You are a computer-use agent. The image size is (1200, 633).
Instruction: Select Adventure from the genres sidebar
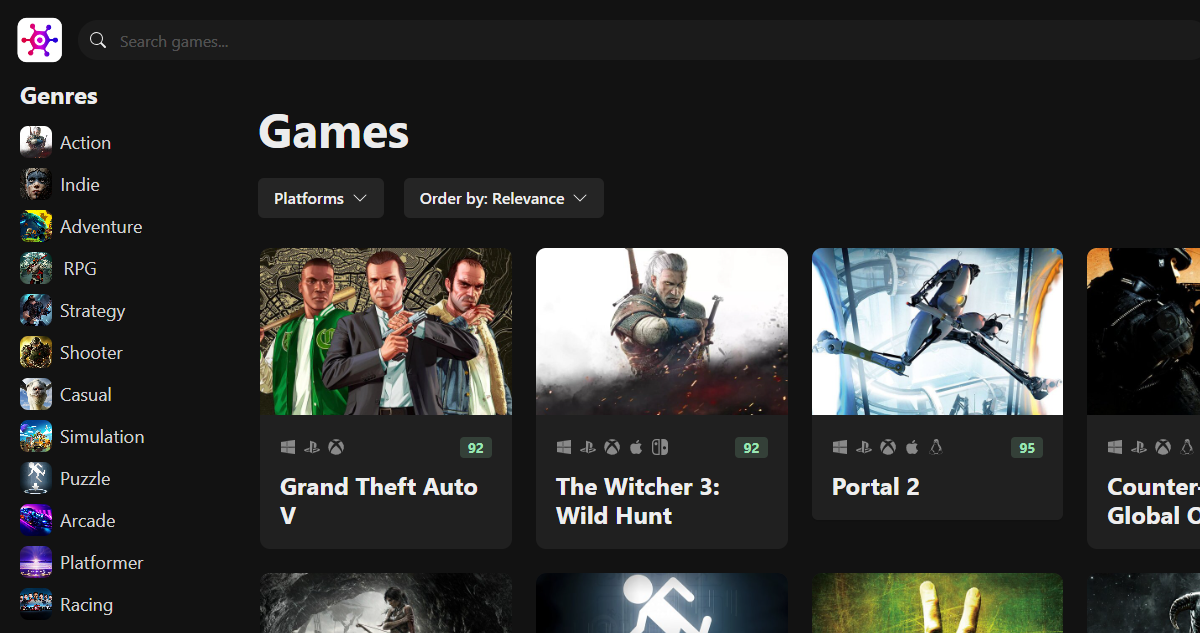point(102,226)
